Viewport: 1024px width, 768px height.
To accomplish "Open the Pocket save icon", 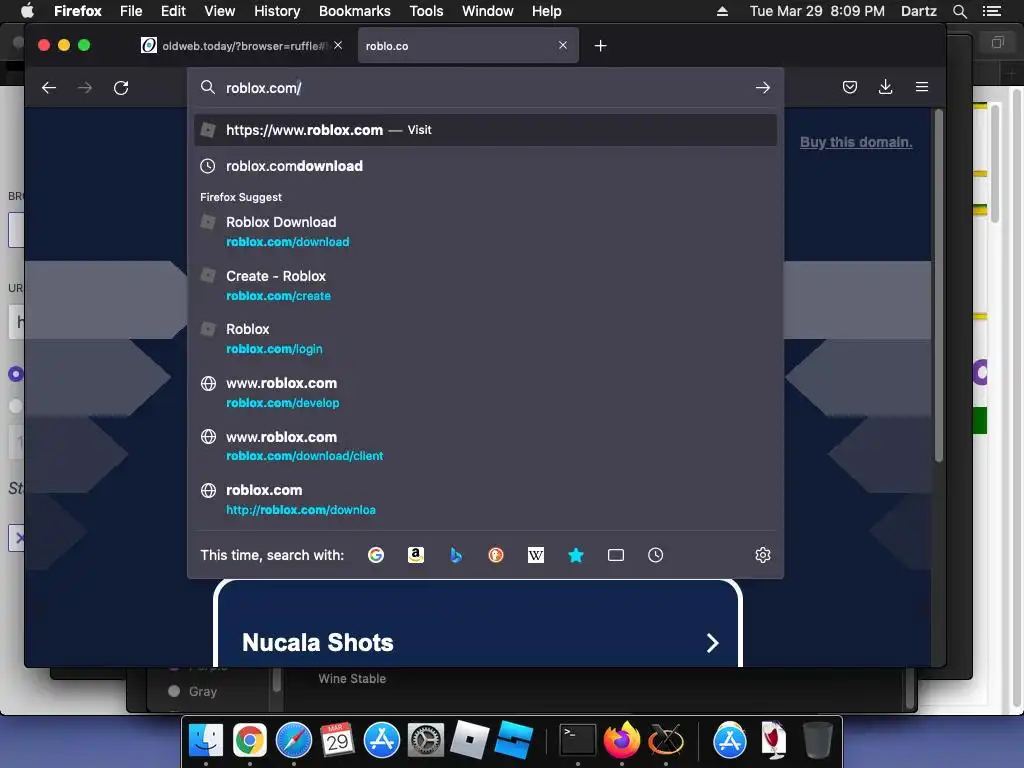I will pyautogui.click(x=850, y=87).
